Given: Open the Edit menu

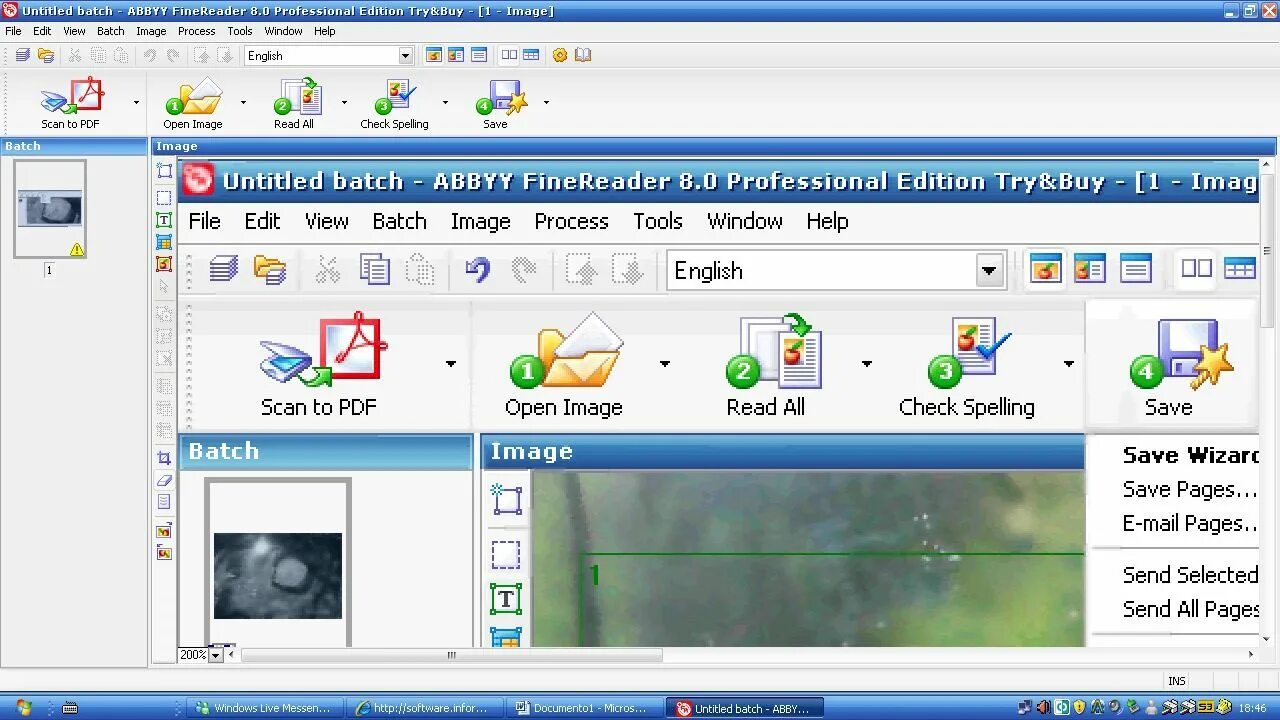Looking at the screenshot, I should [42, 31].
